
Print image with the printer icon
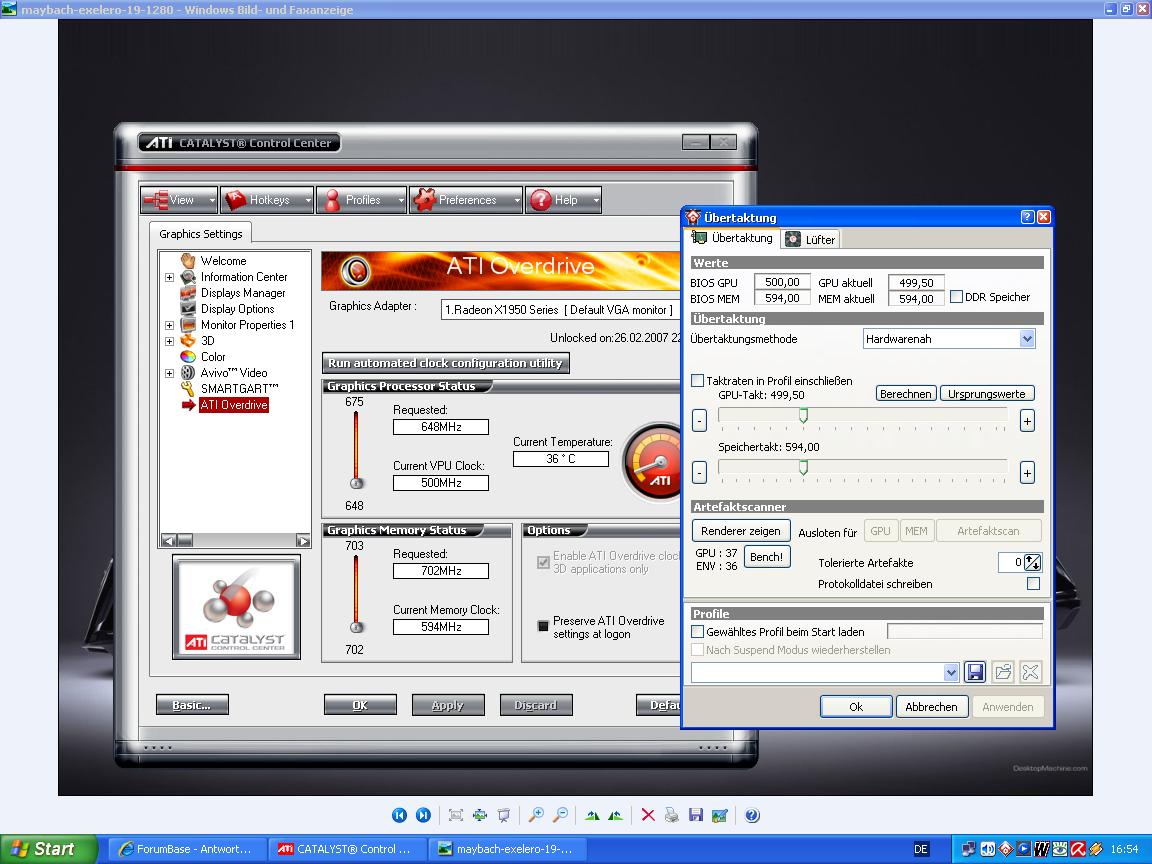[x=672, y=815]
